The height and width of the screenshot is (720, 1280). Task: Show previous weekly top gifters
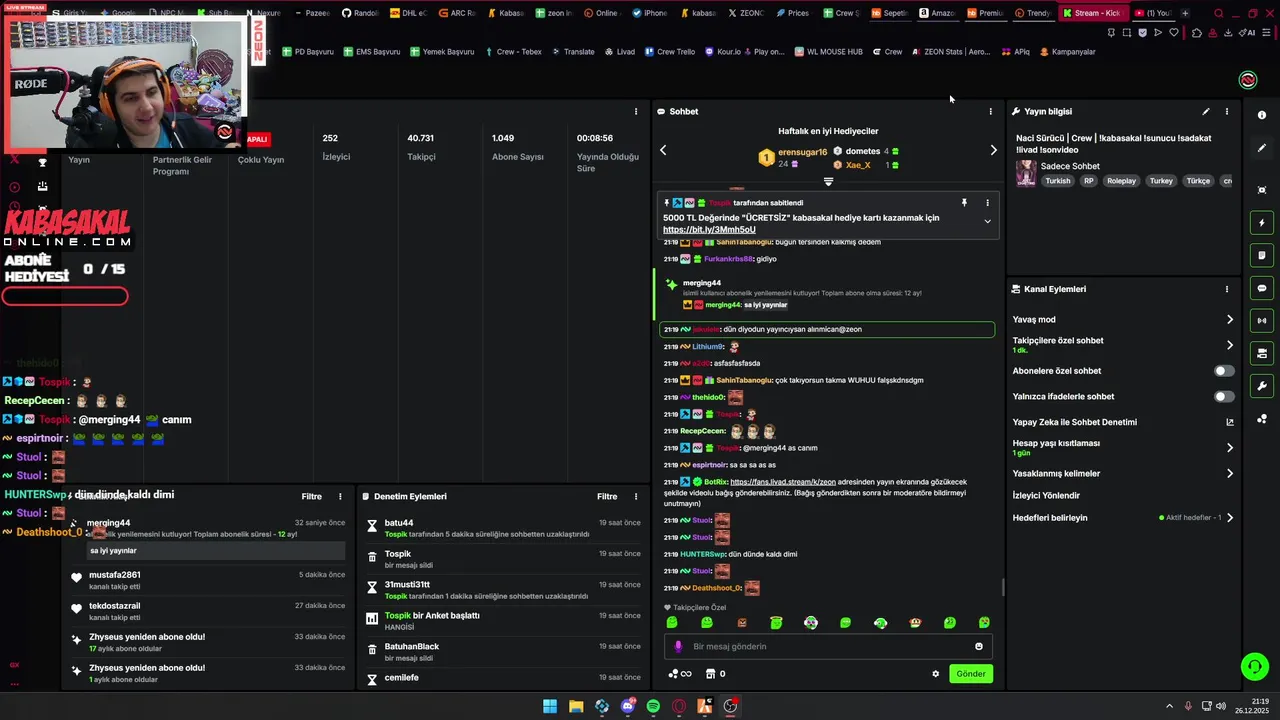tap(662, 150)
